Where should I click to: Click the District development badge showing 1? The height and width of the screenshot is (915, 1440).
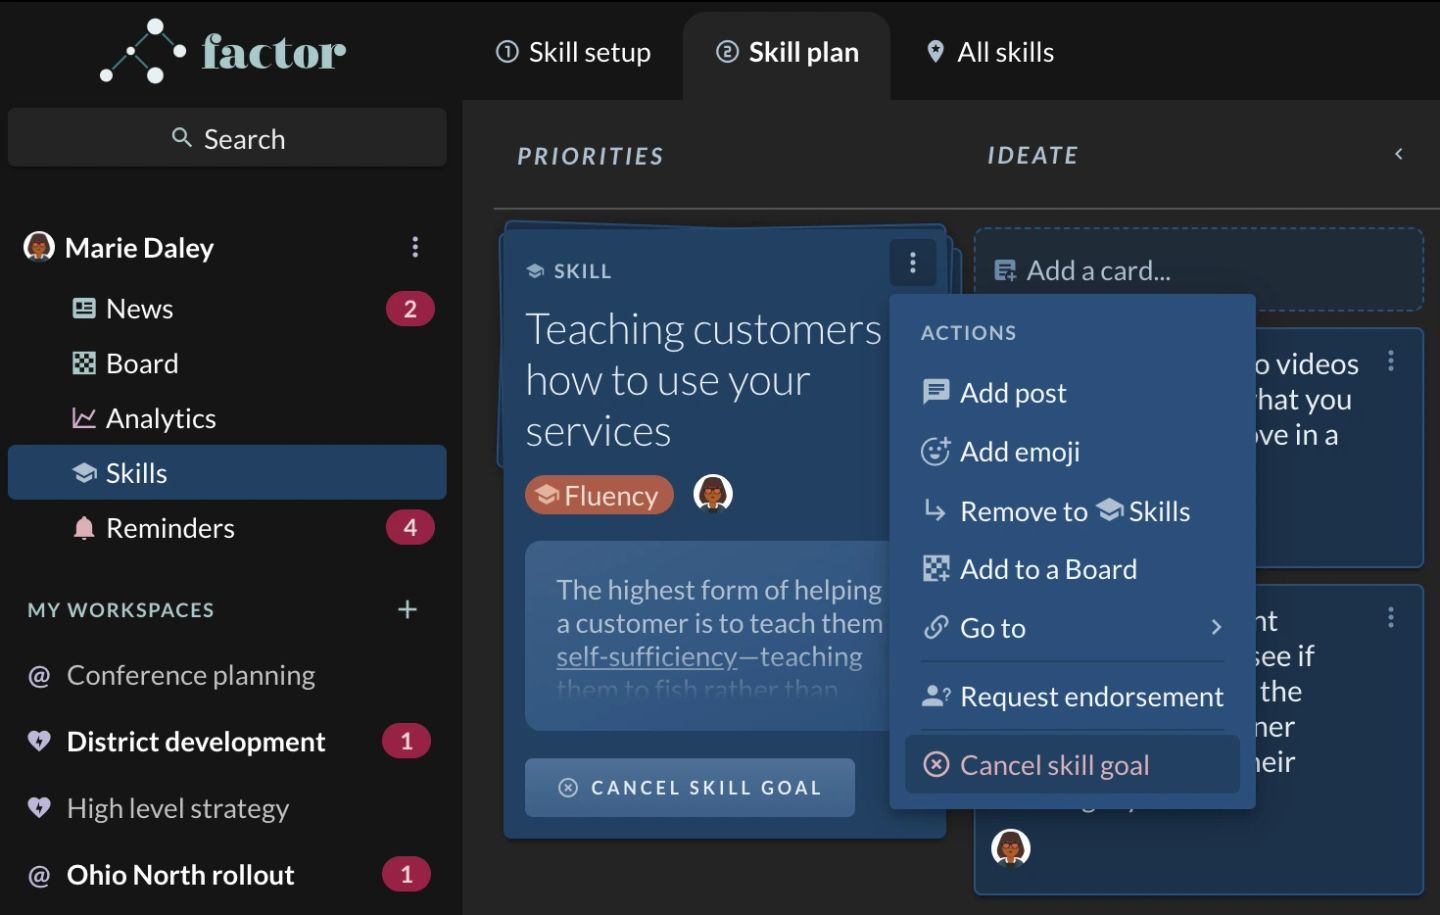click(406, 741)
